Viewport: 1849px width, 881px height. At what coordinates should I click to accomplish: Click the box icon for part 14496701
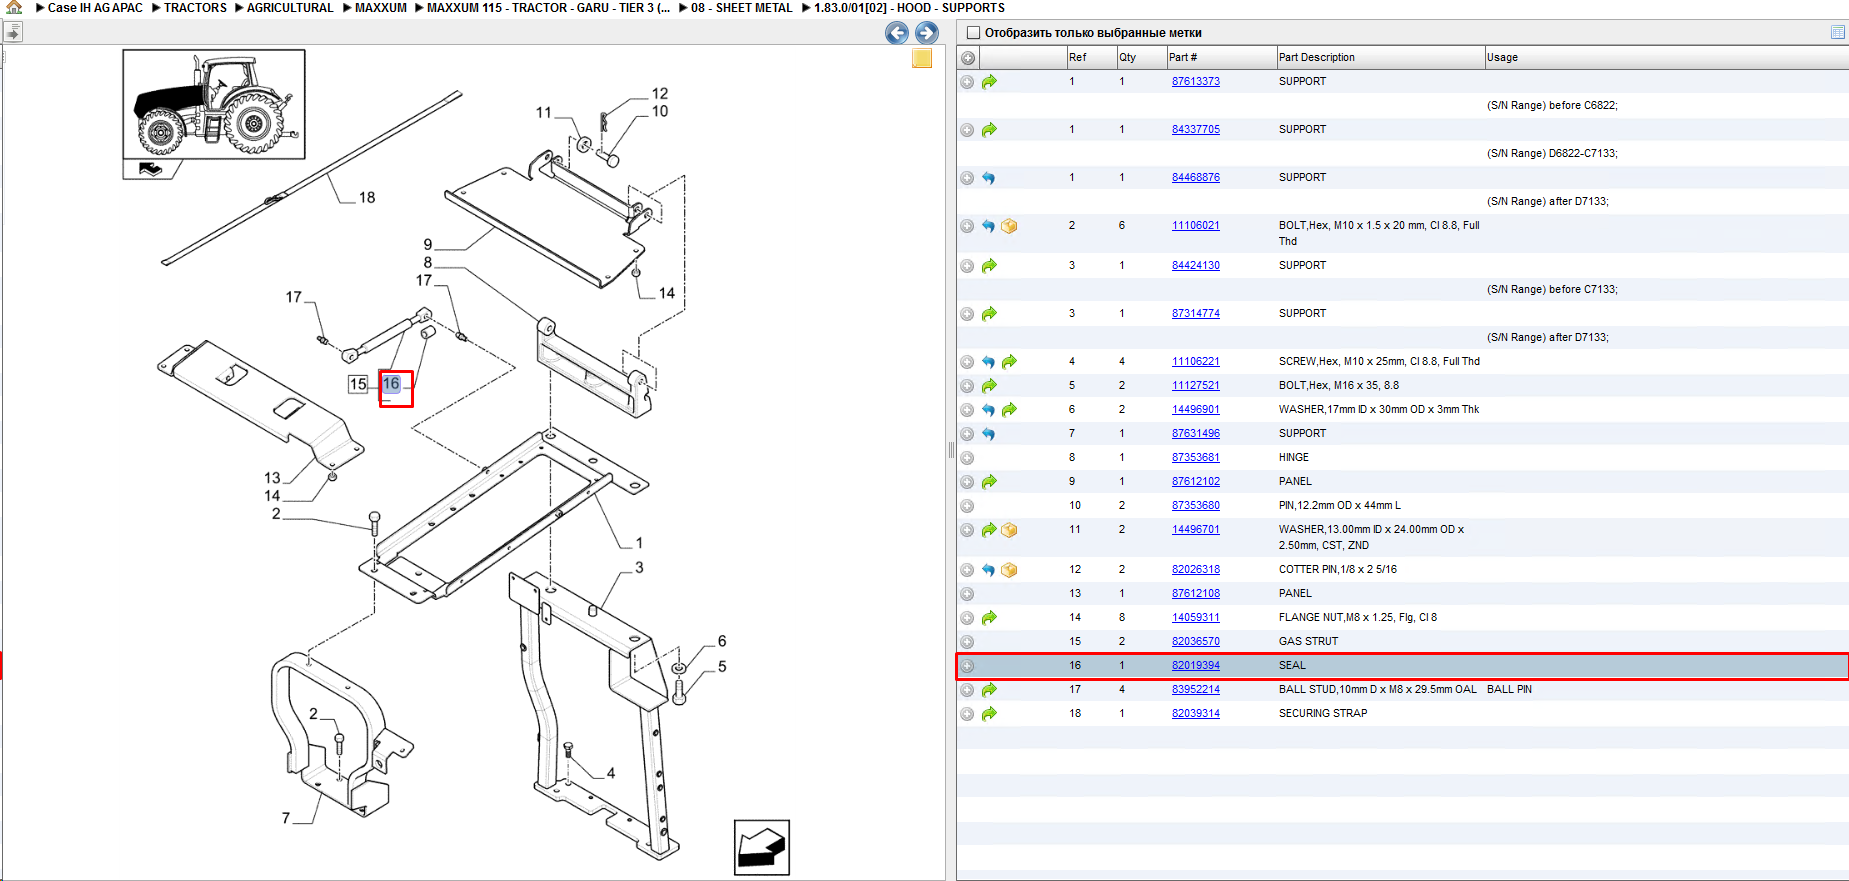click(1009, 530)
